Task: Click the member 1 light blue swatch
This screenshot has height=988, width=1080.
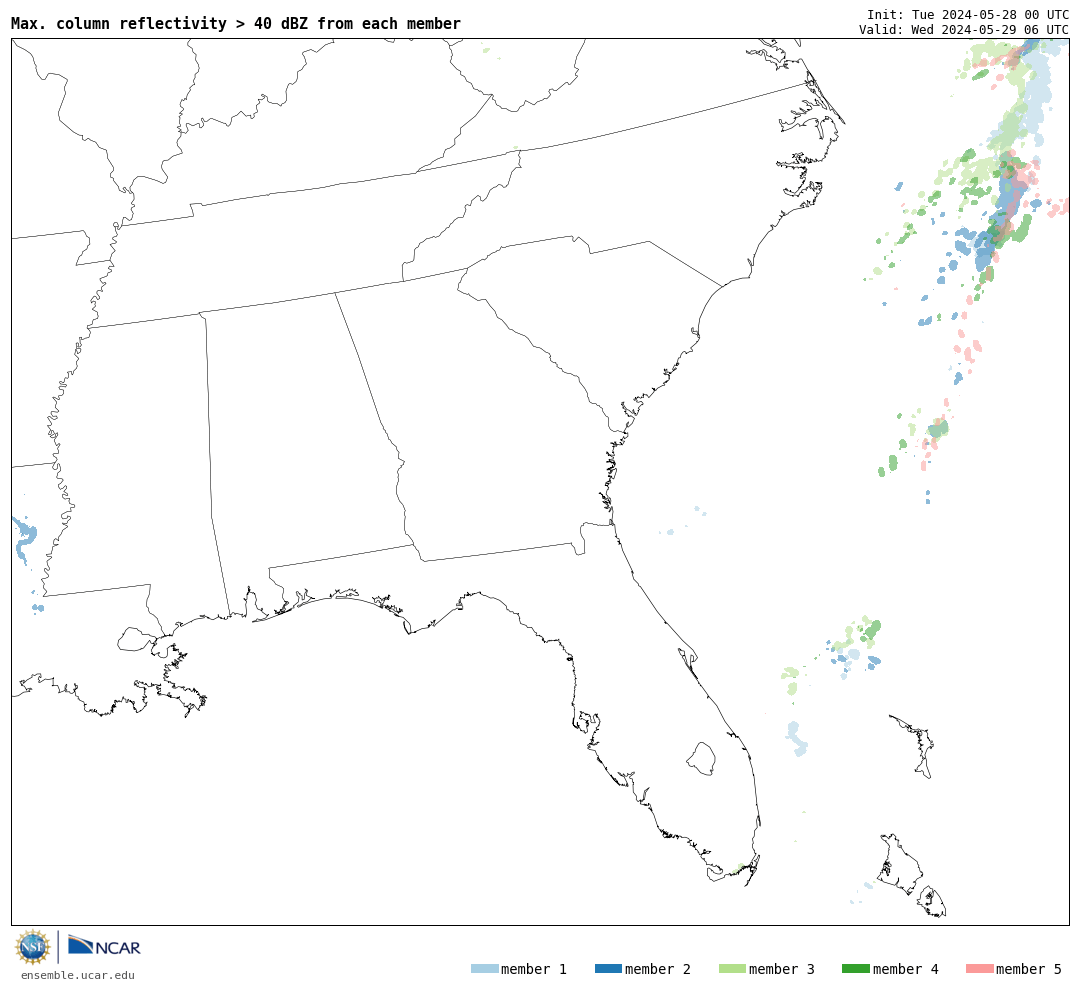Action: click(x=484, y=969)
